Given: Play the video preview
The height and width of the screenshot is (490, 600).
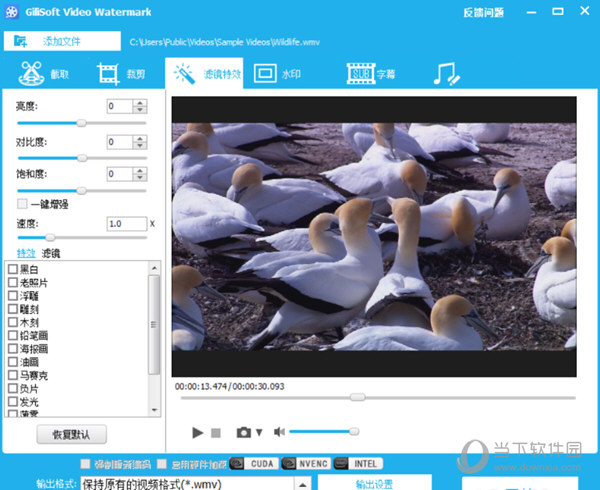Looking at the screenshot, I should pyautogui.click(x=197, y=433).
